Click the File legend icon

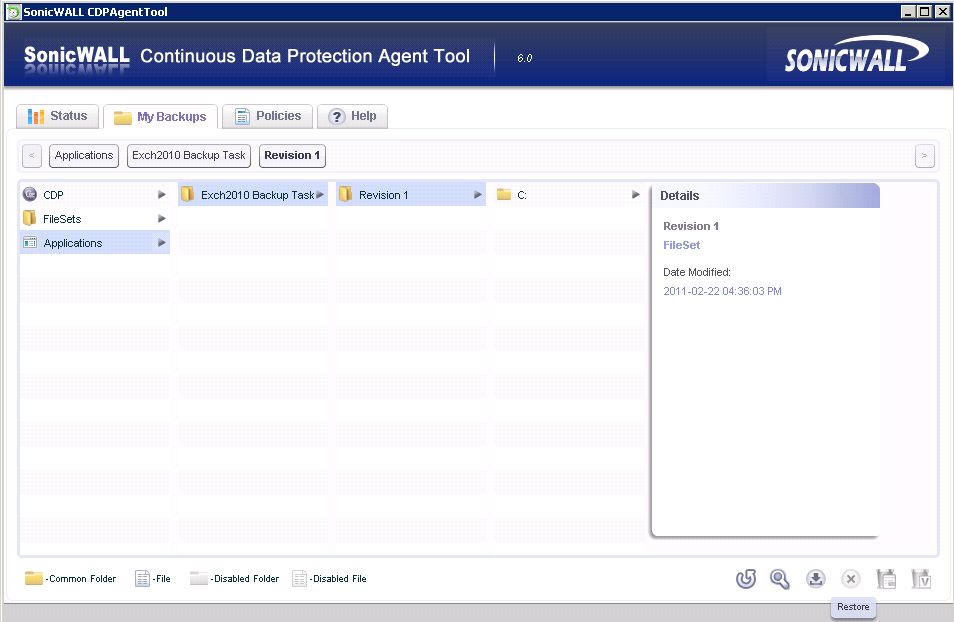click(142, 578)
